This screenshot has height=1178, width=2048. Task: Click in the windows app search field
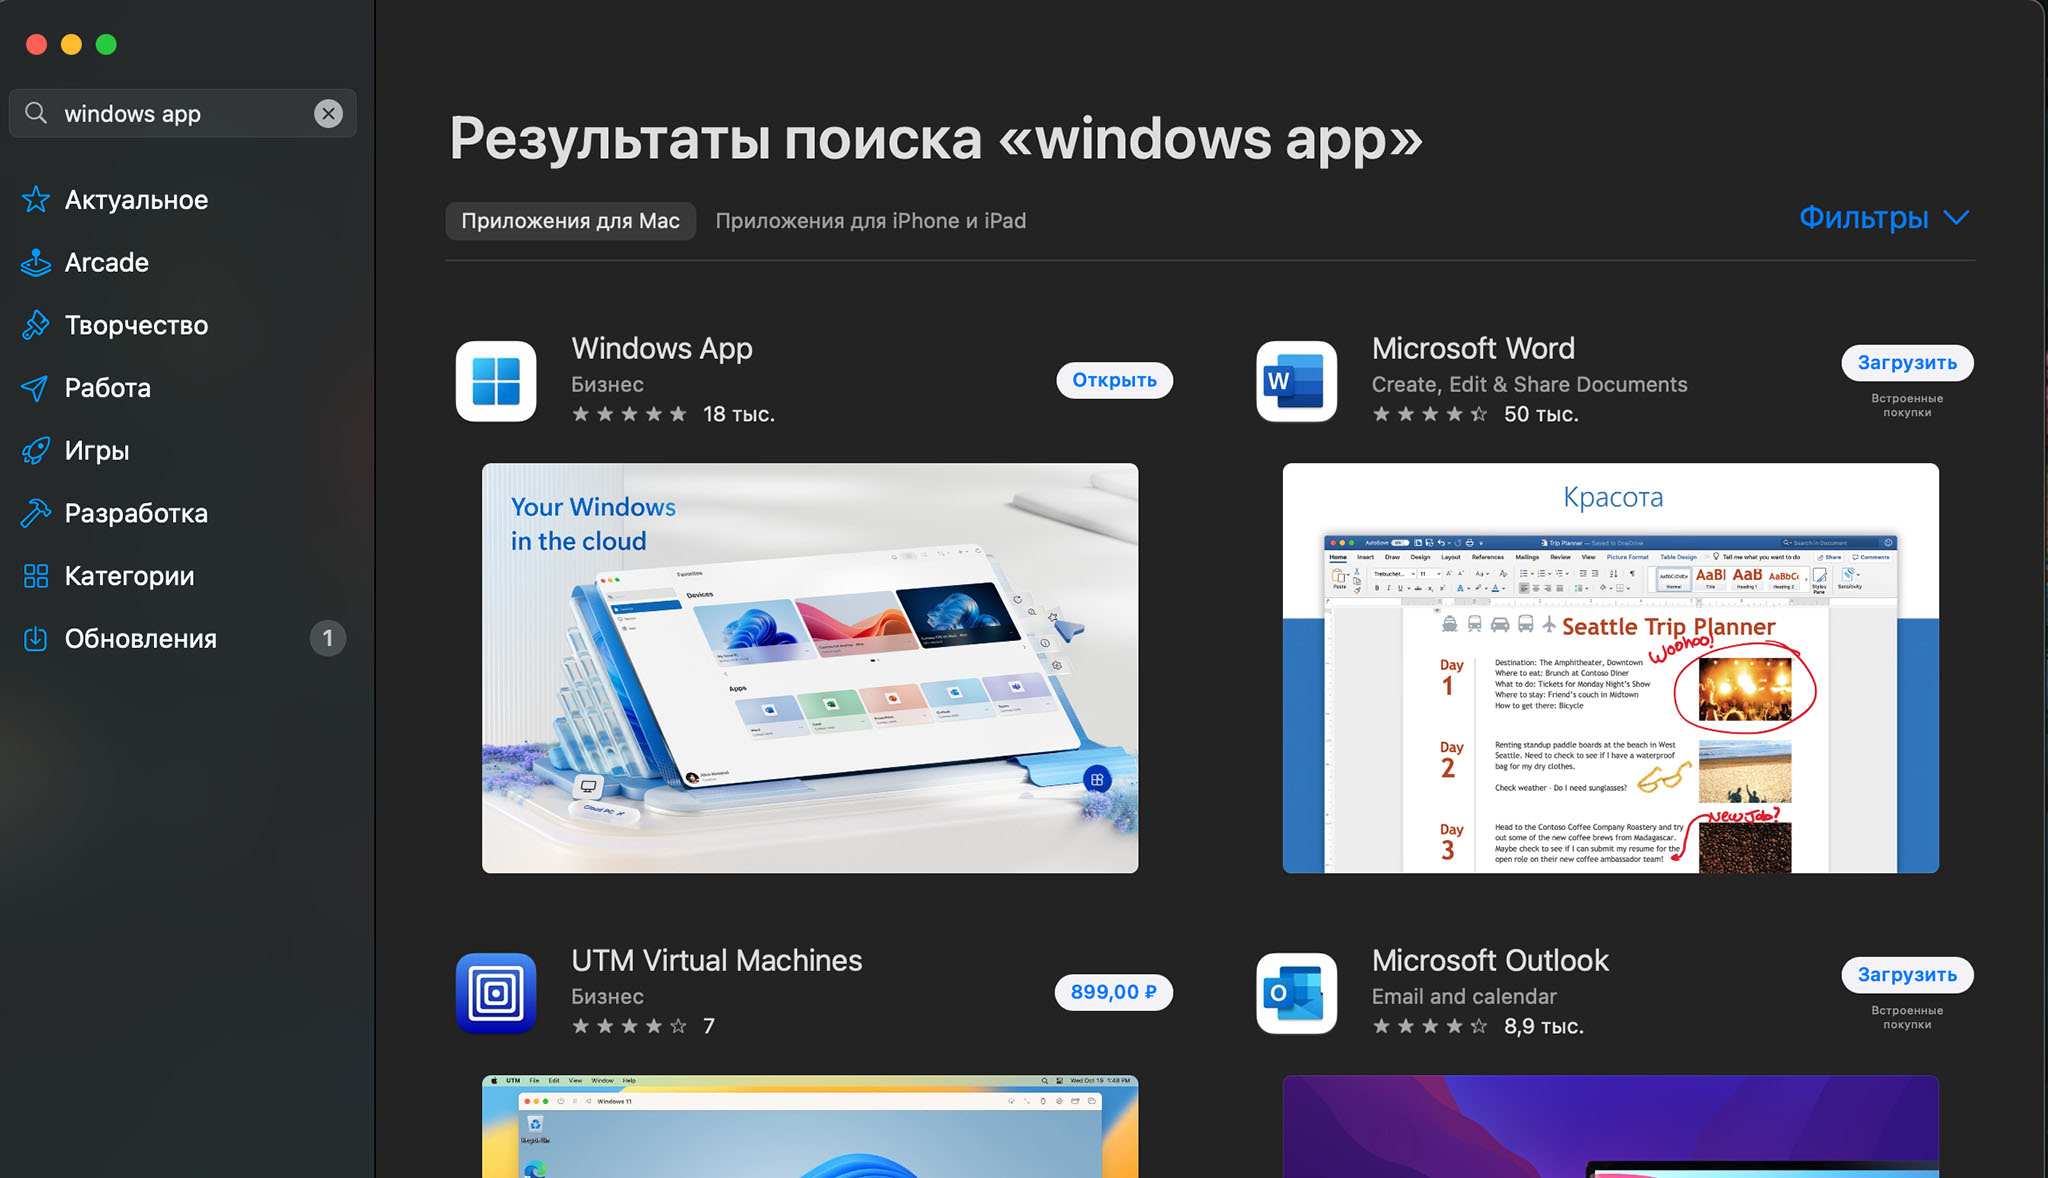point(180,114)
